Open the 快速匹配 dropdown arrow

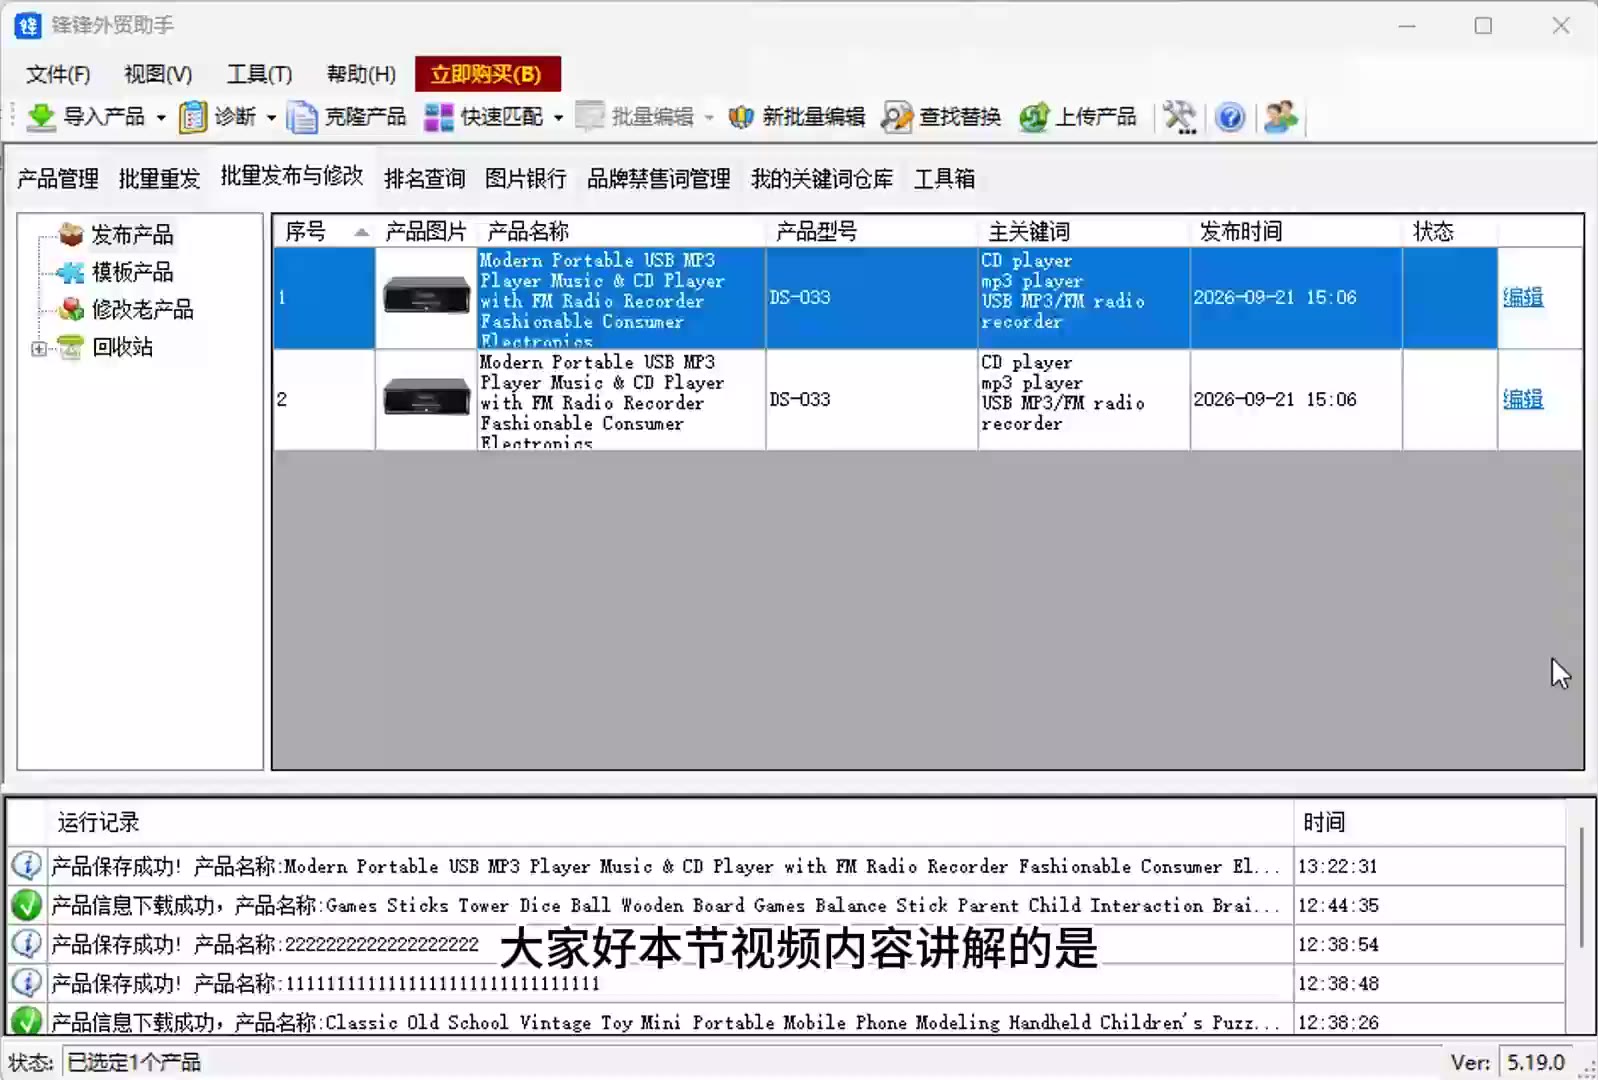(558, 118)
